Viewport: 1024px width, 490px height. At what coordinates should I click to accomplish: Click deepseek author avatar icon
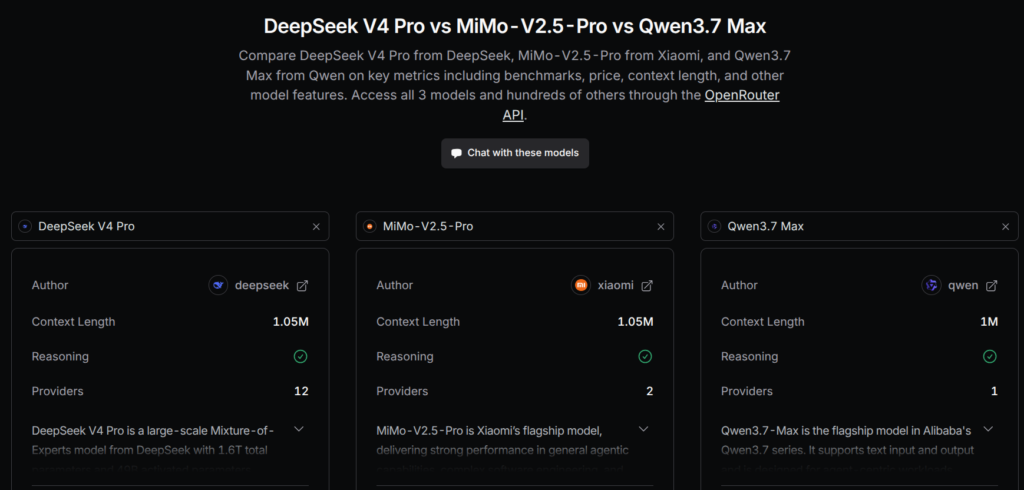point(219,286)
